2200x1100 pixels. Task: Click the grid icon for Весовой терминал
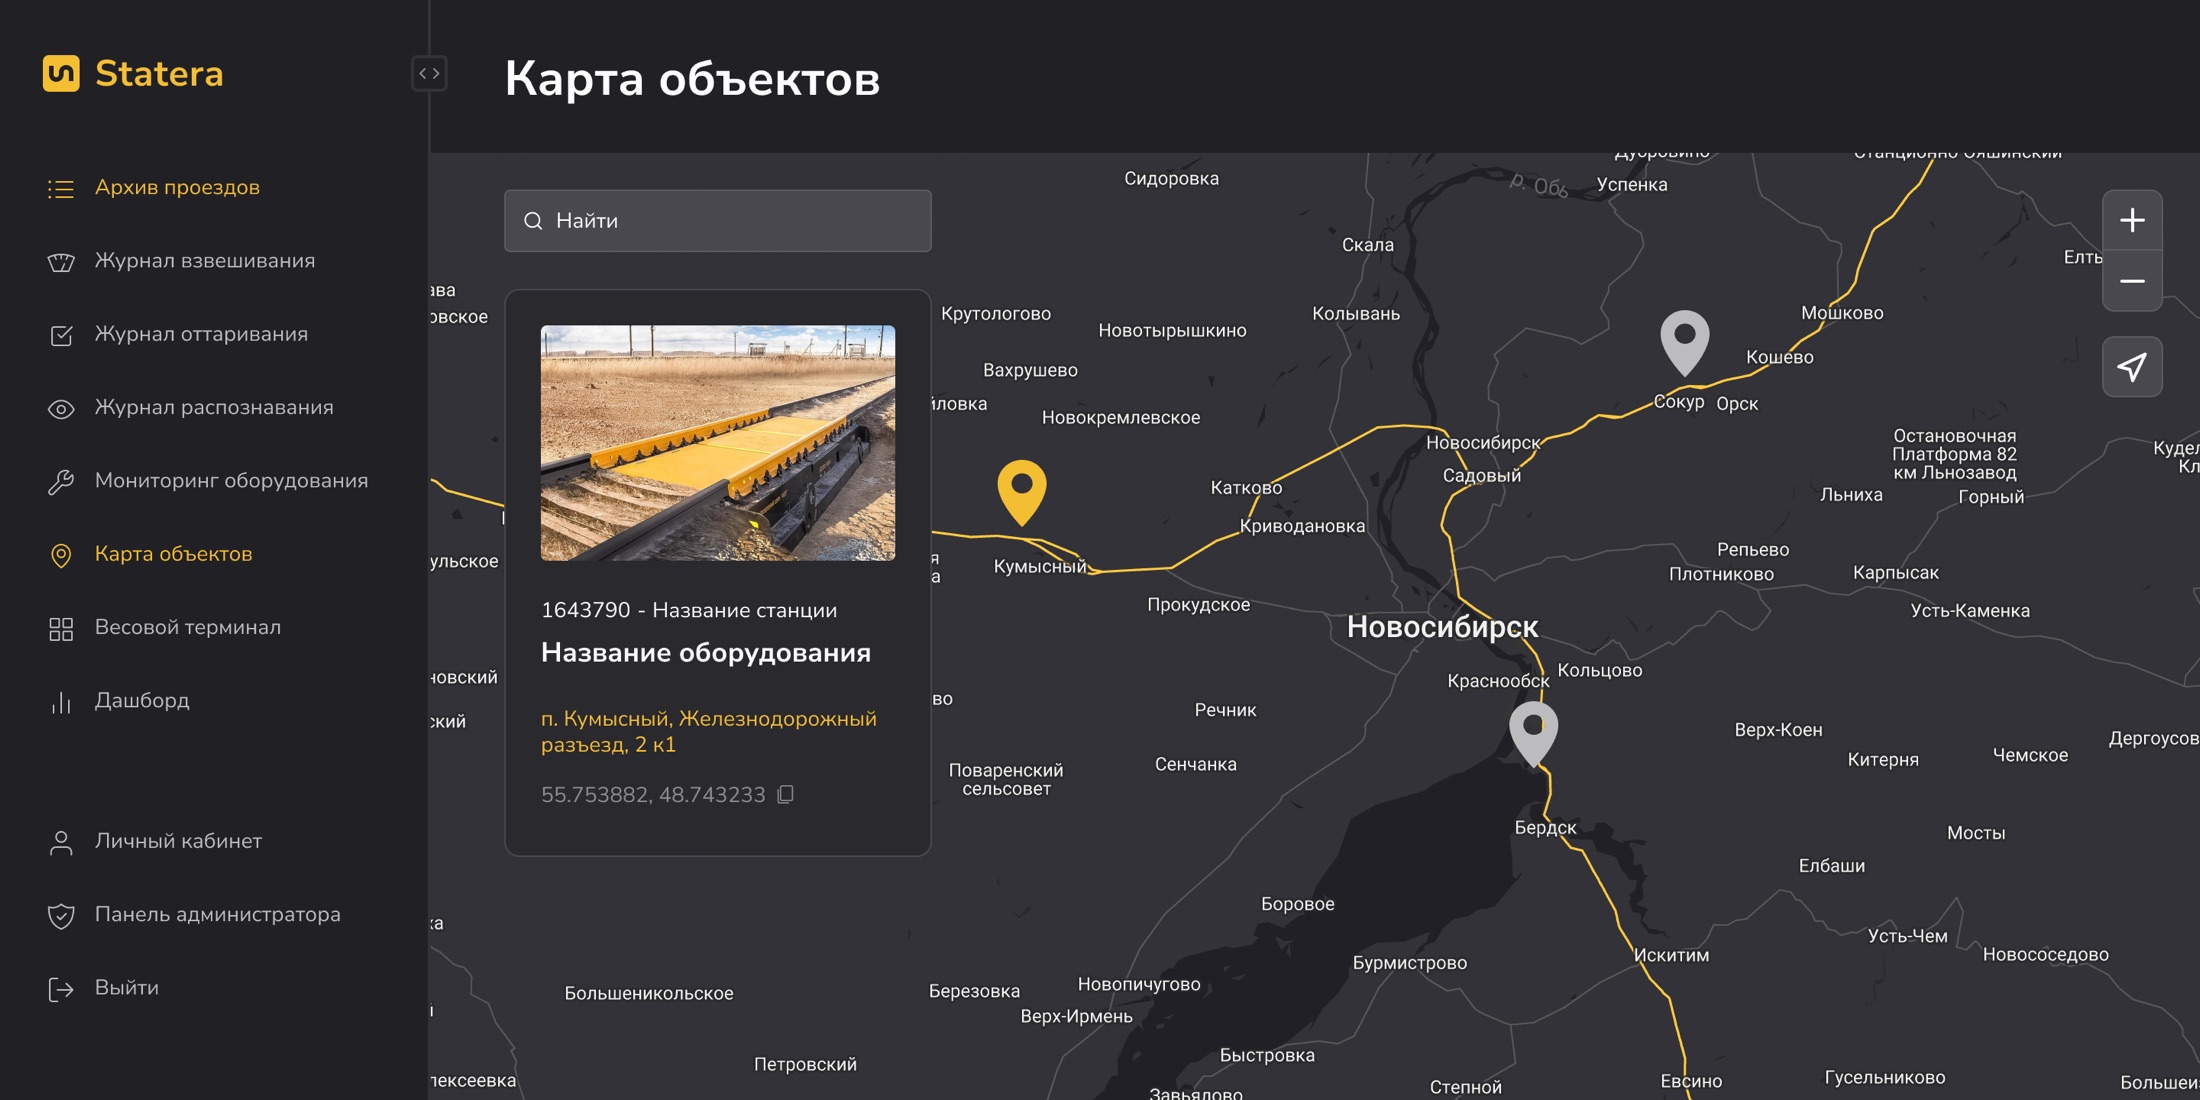click(61, 628)
